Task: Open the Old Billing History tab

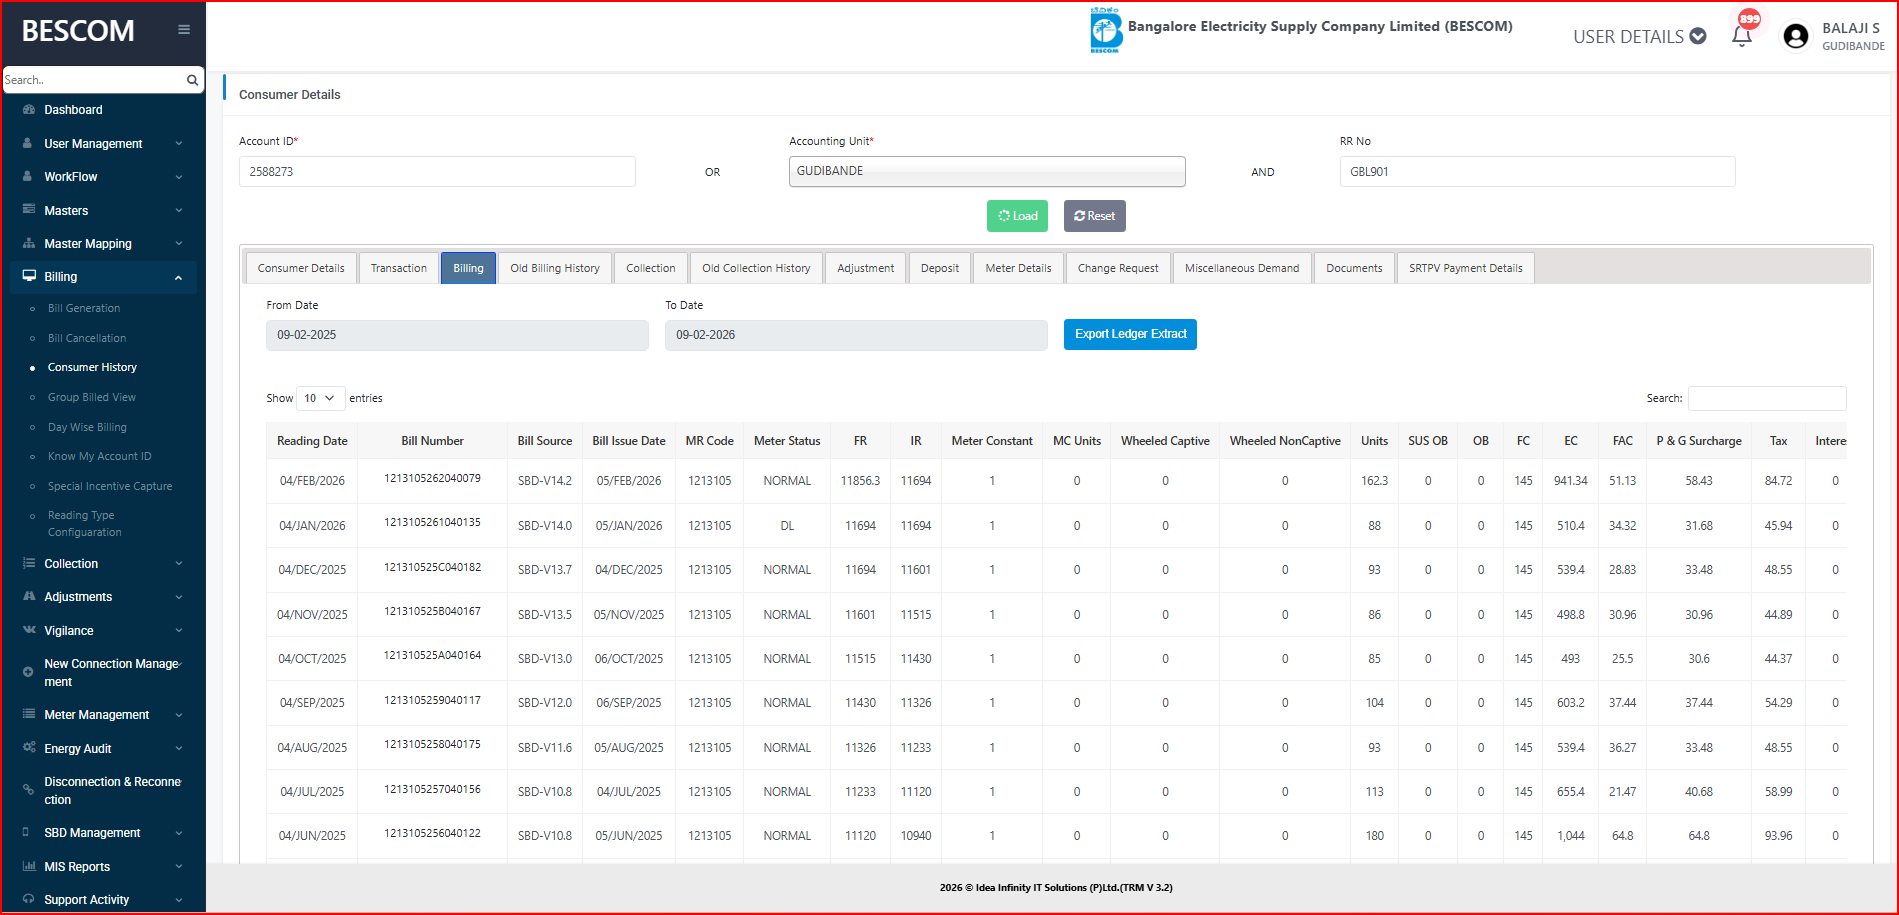Action: pos(554,268)
